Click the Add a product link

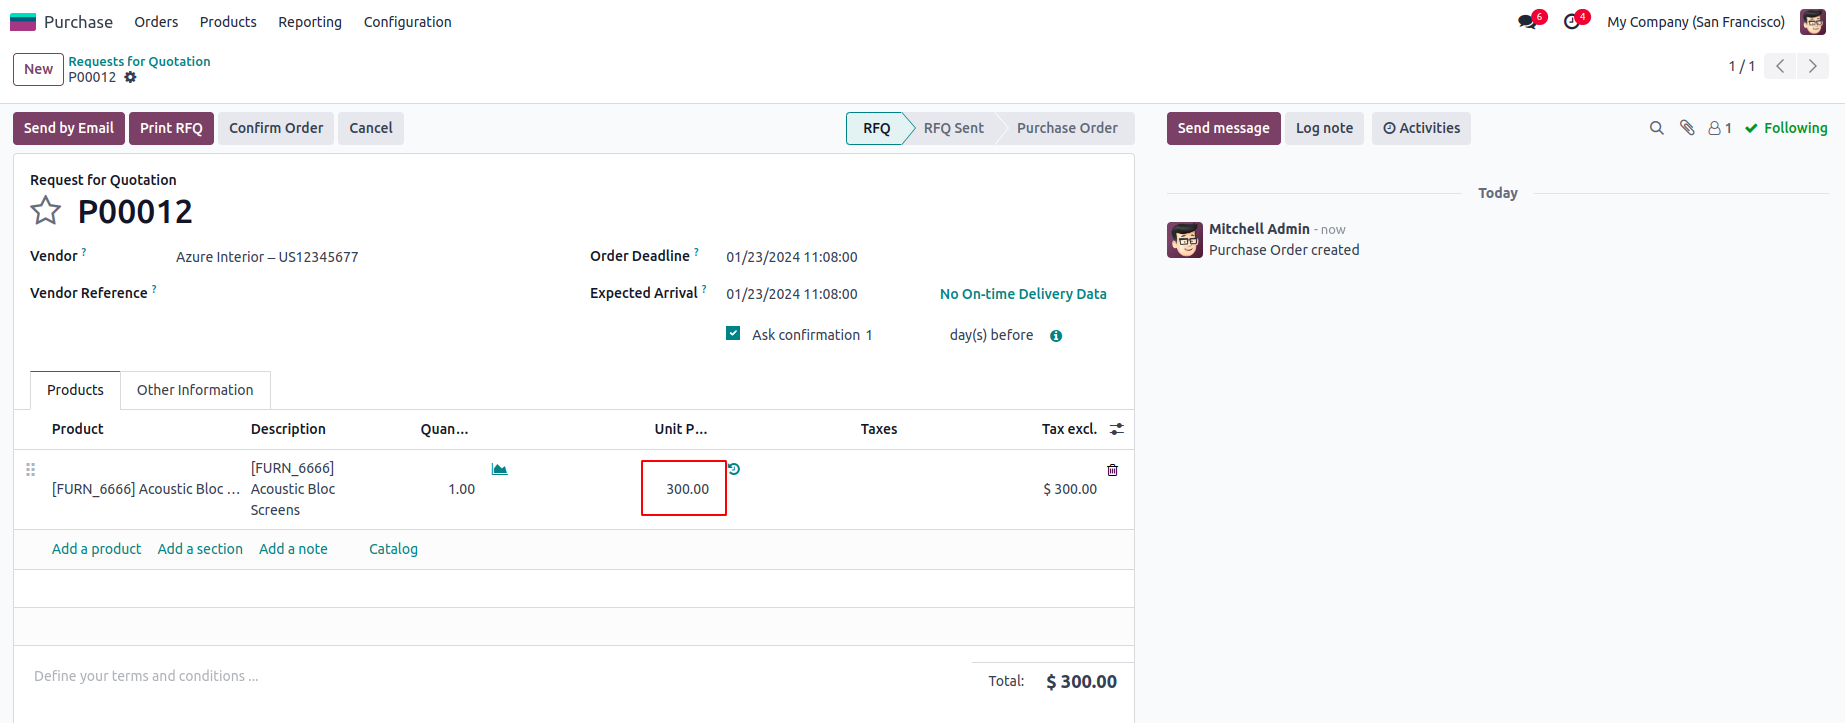pyautogui.click(x=96, y=549)
